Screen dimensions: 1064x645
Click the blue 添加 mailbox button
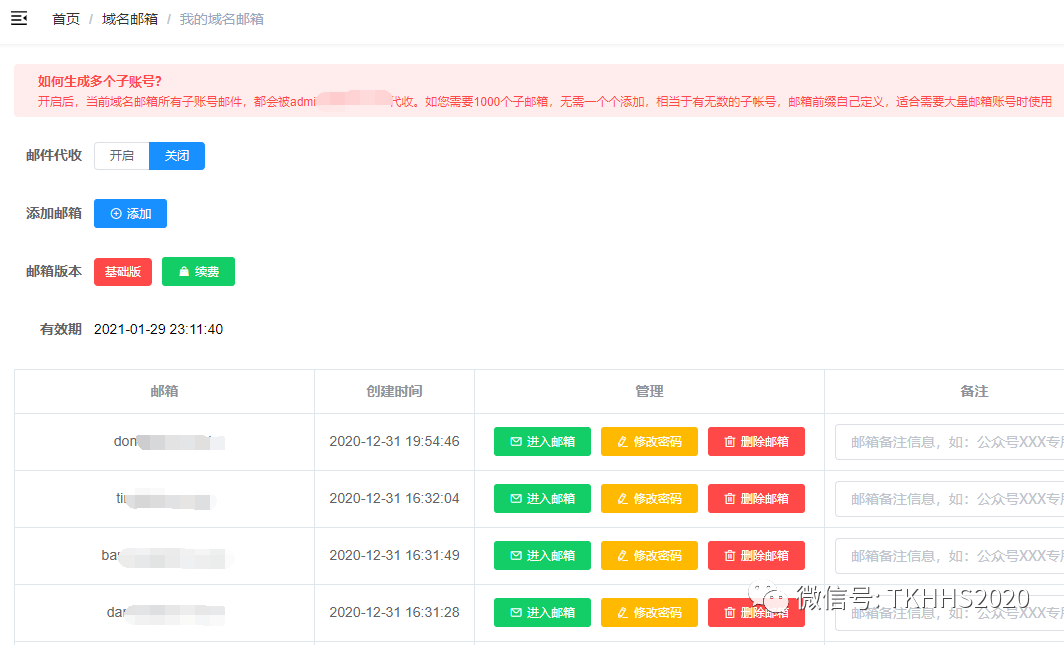[x=130, y=214]
